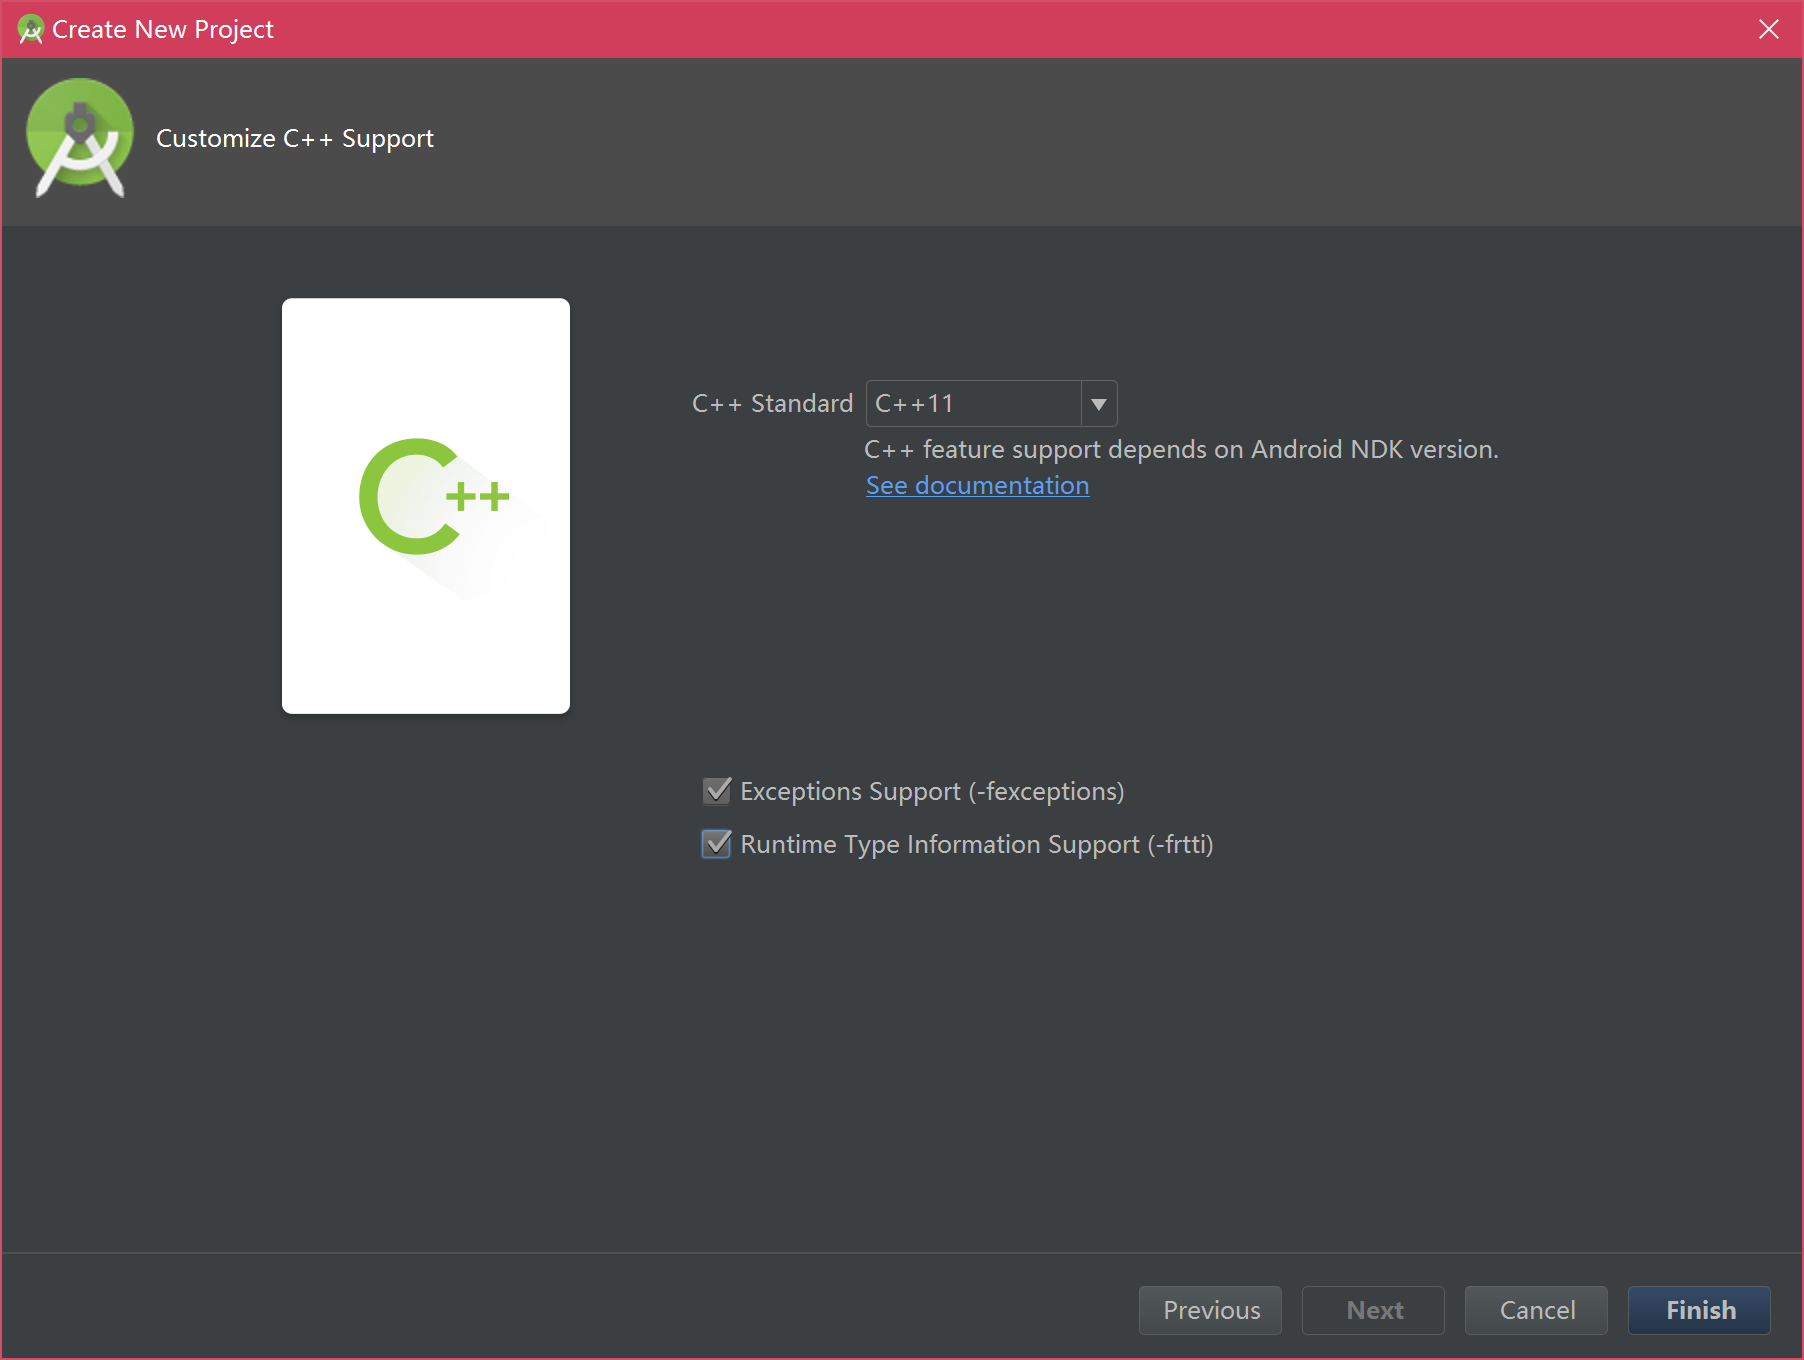Click the 'C++ Standard' label
This screenshot has height=1360, width=1804.
772,404
